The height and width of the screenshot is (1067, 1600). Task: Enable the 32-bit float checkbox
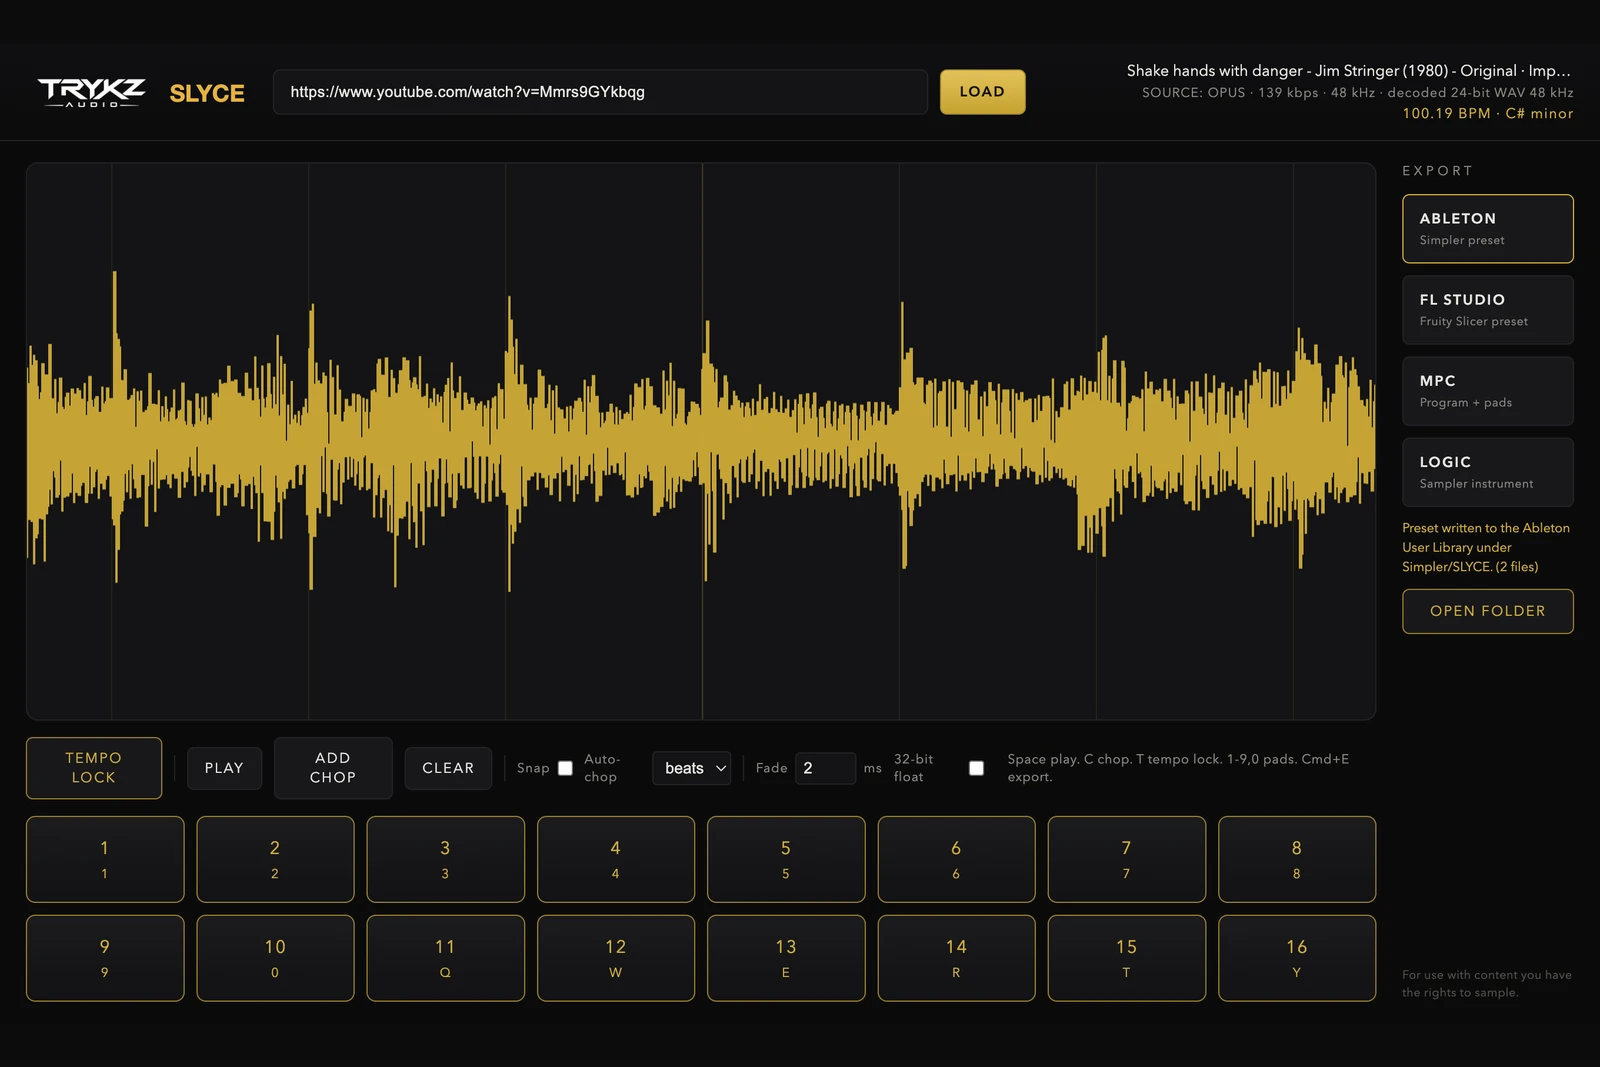pyautogui.click(x=976, y=768)
